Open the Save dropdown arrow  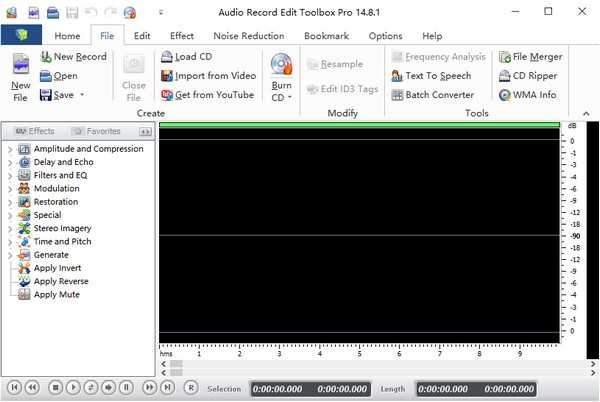click(82, 94)
